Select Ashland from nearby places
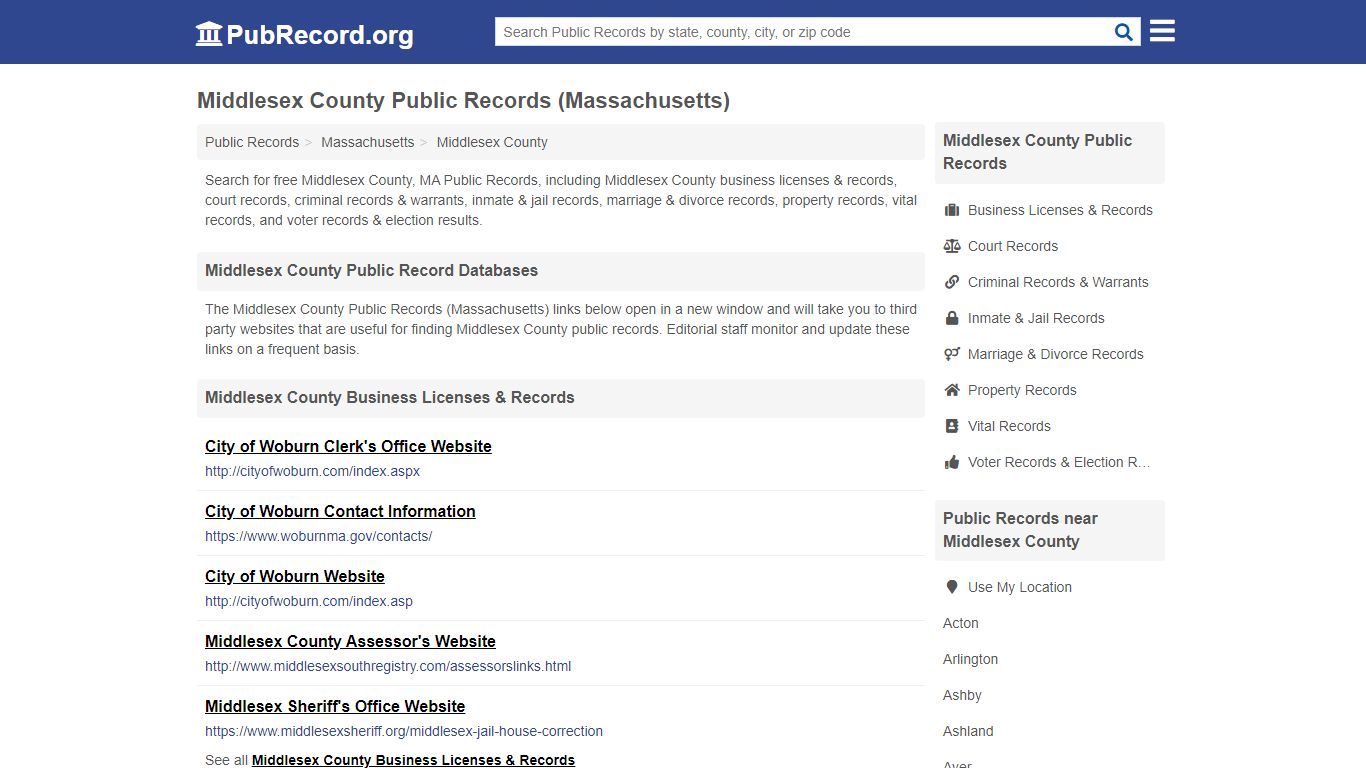 [968, 731]
